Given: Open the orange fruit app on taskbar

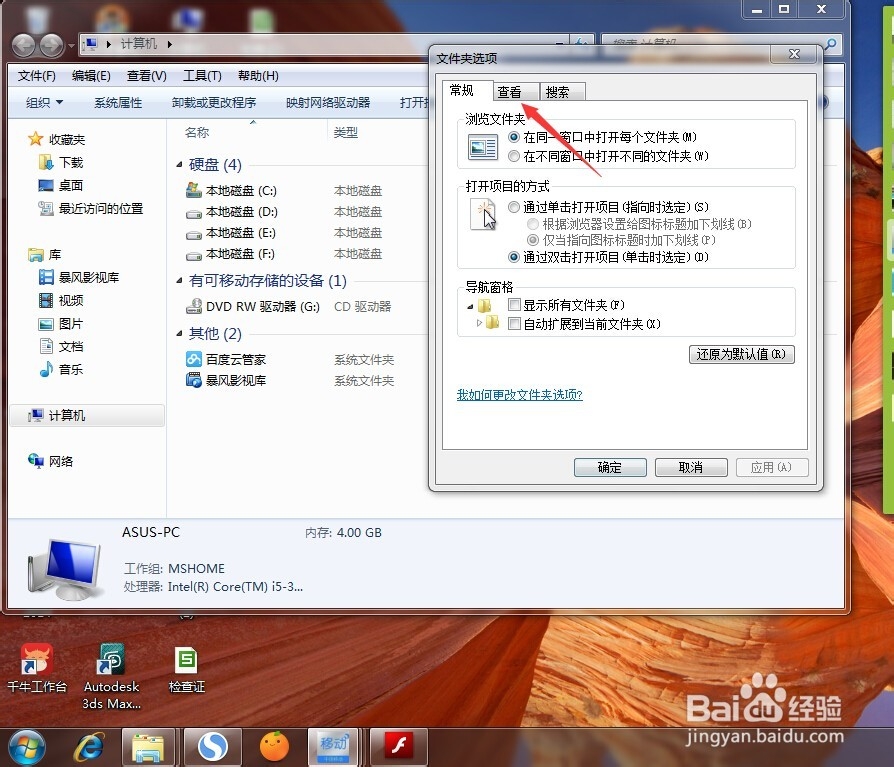Looking at the screenshot, I should tap(274, 746).
